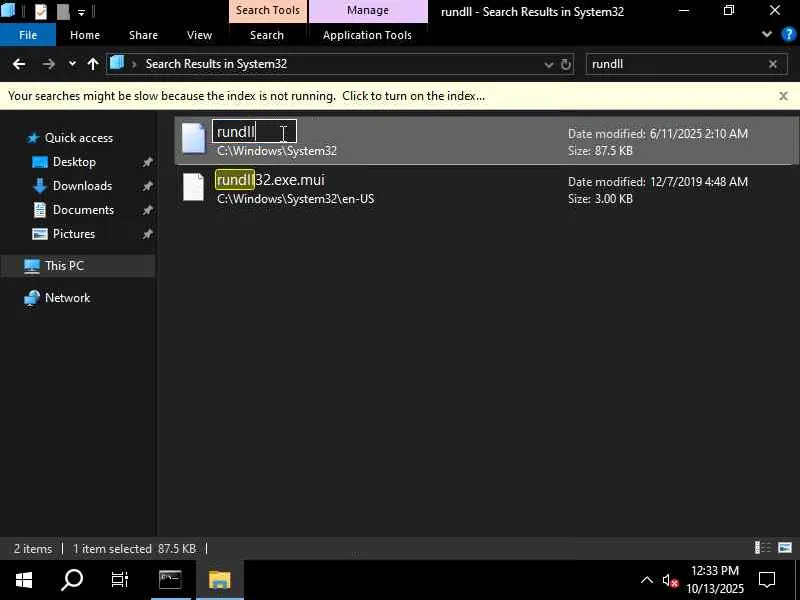Click the rundll32.exe.mui file icon
800x600 pixels.
[x=193, y=187]
